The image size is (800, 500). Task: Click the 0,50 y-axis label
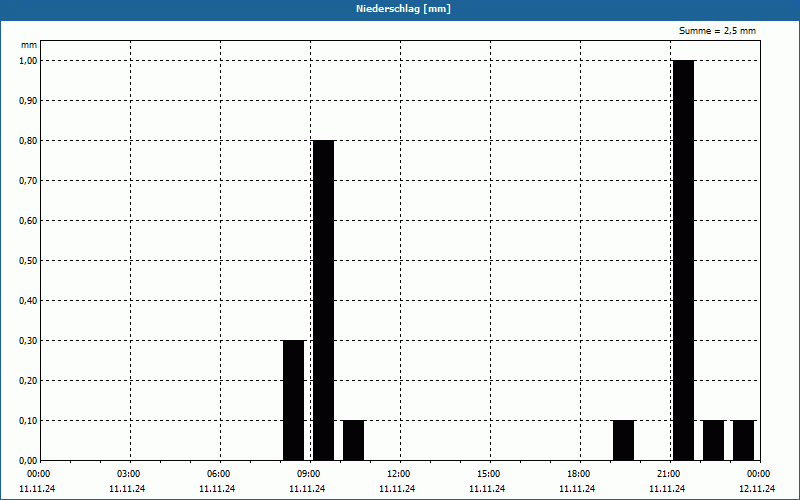pos(28,261)
